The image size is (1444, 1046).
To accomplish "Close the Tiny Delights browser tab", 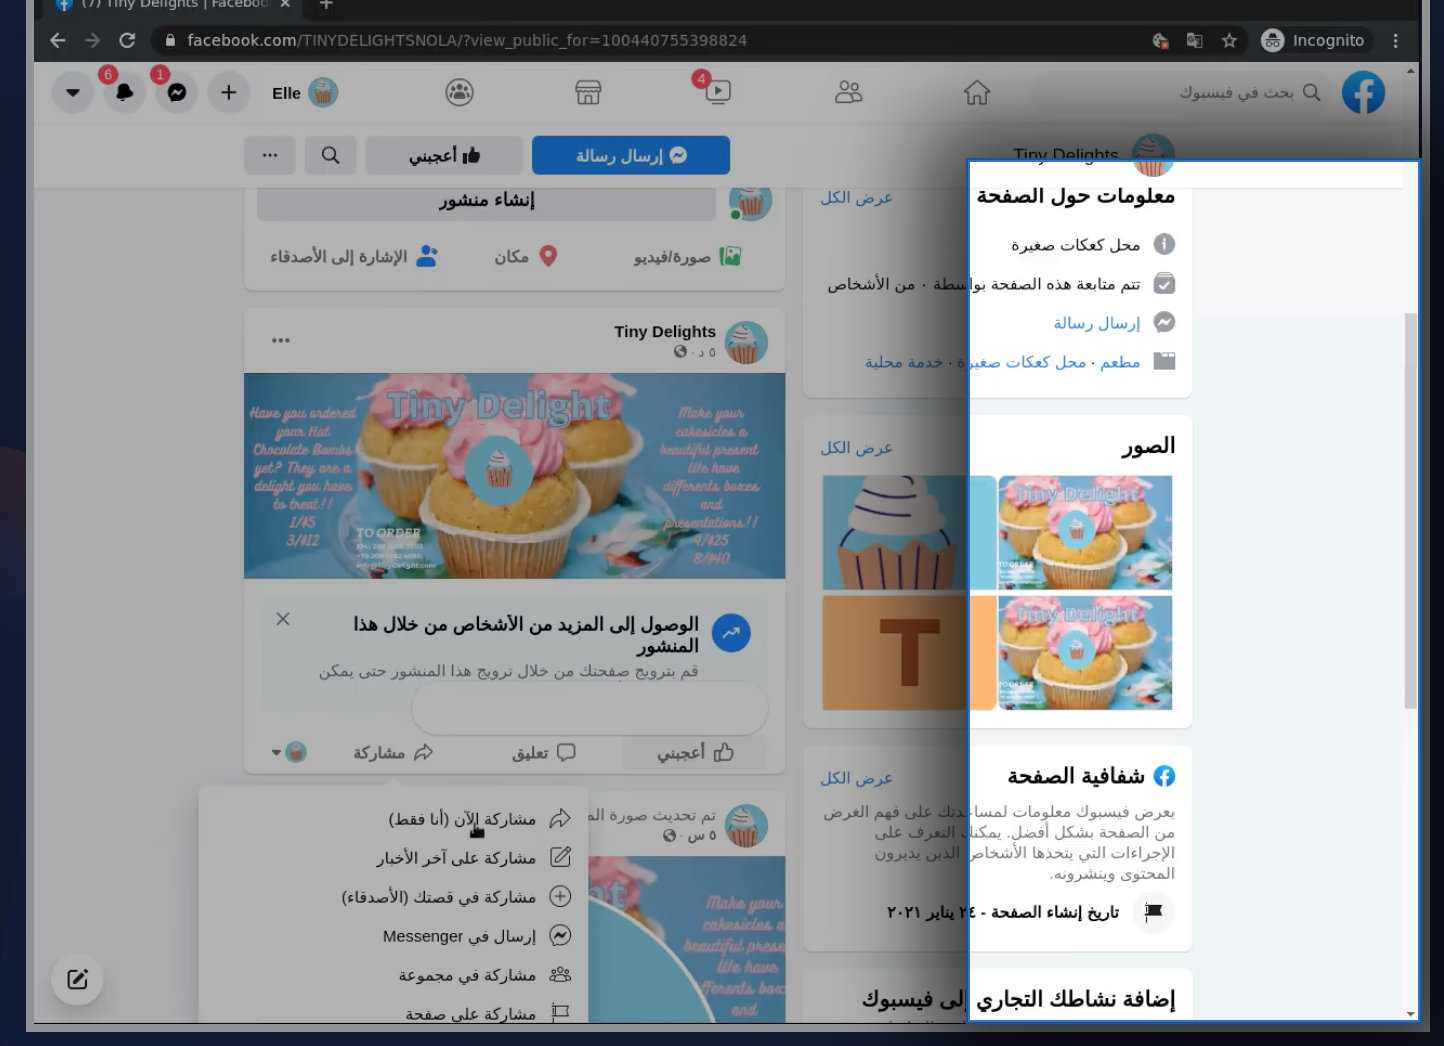I will [x=285, y=5].
